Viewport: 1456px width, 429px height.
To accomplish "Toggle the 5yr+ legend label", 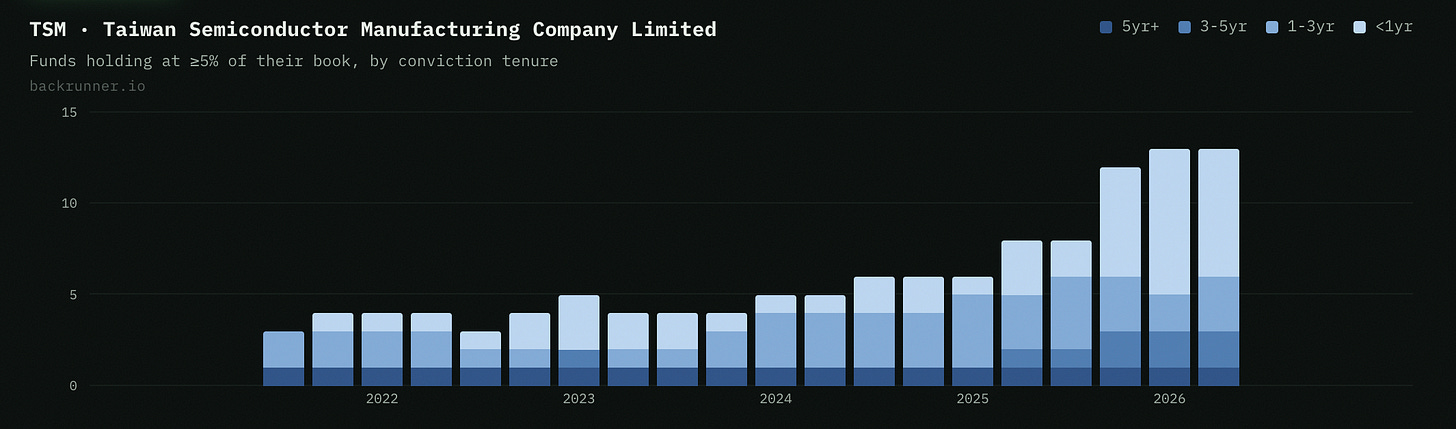I will tap(1138, 27).
